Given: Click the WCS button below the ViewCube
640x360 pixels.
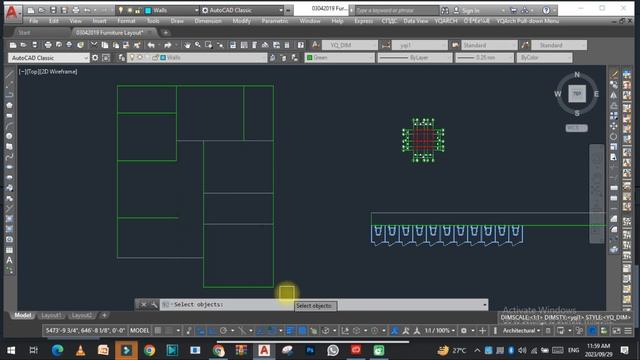Looking at the screenshot, I should click(576, 128).
